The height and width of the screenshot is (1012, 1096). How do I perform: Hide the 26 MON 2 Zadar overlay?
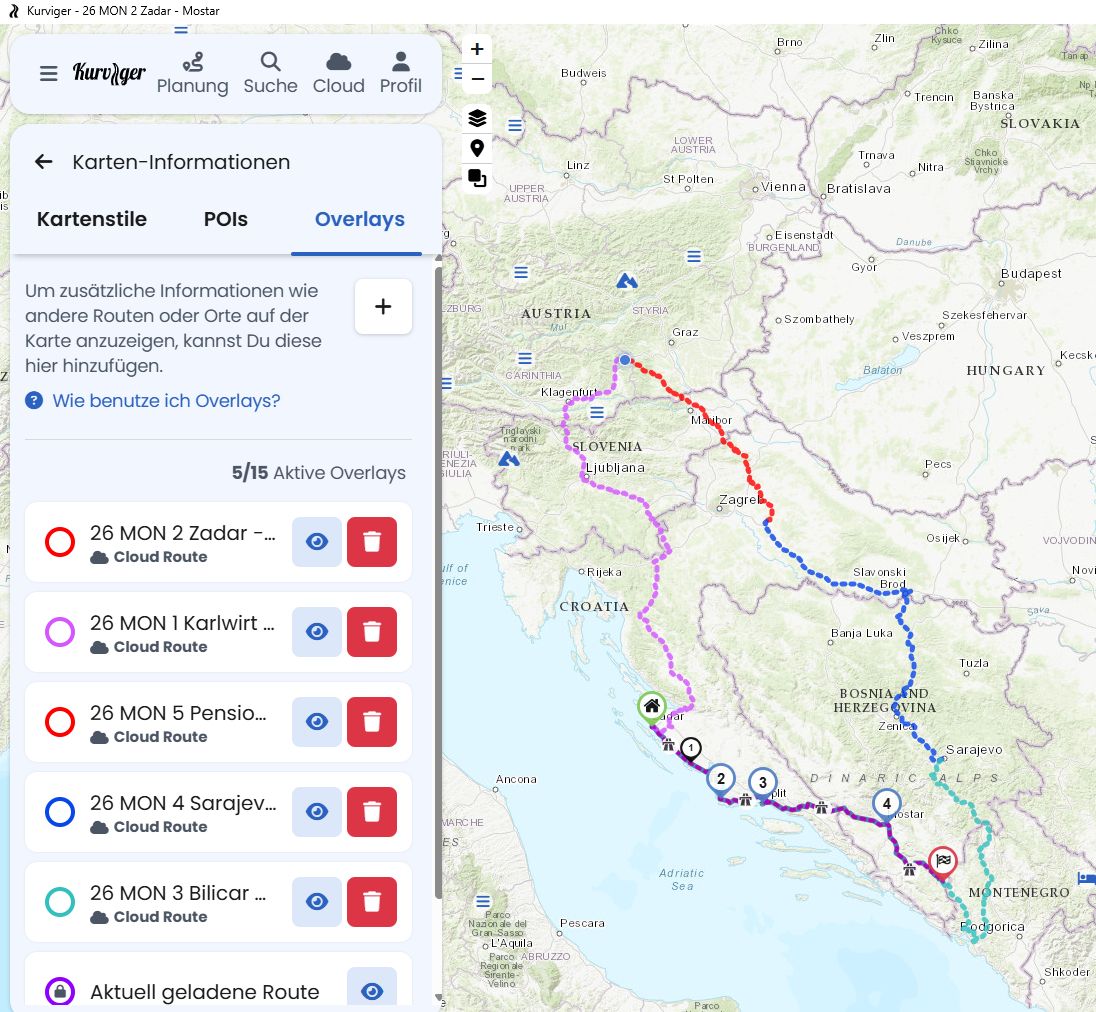(317, 542)
